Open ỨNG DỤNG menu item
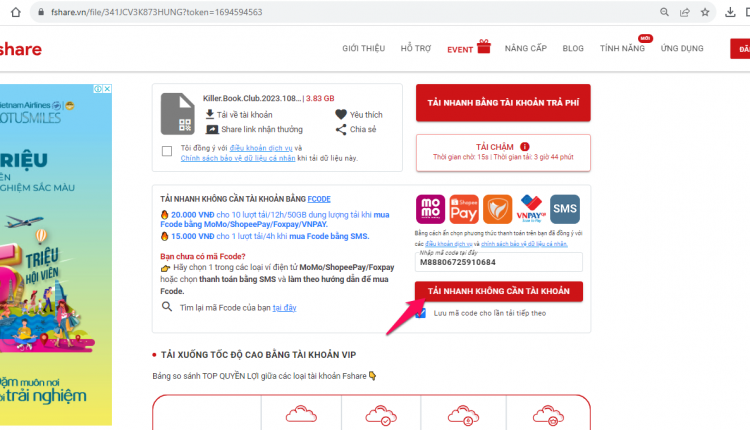Image resolution: width=750 pixels, height=430 pixels. (x=682, y=48)
